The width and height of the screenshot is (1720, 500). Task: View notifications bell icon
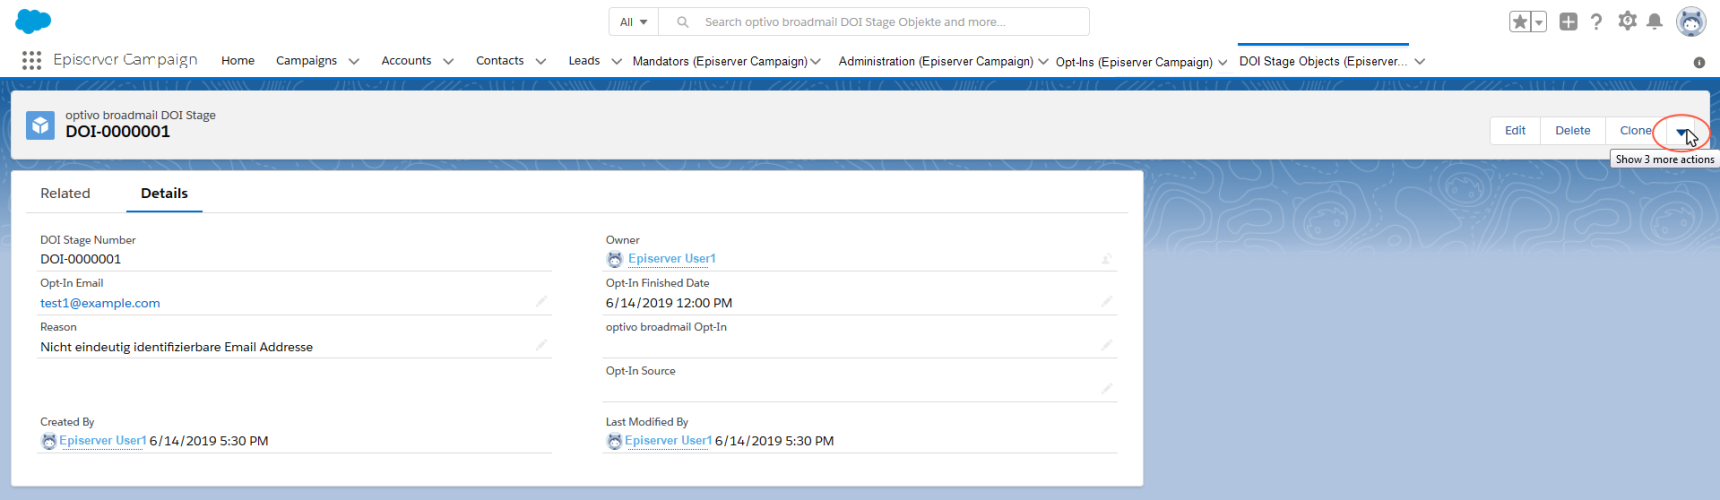[x=1655, y=22]
